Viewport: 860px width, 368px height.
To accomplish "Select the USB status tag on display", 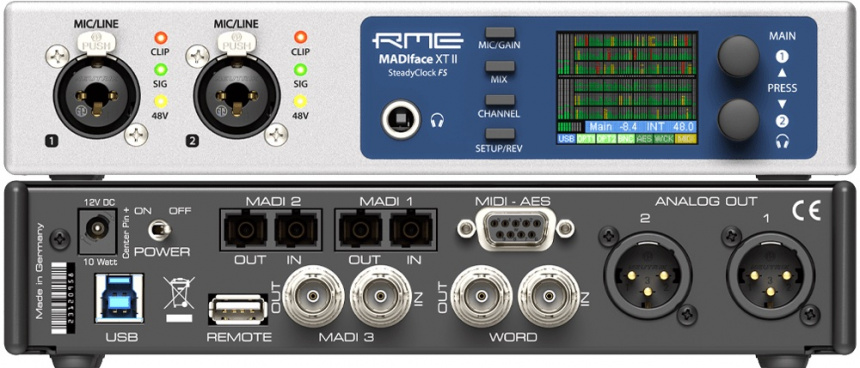I will [566, 139].
